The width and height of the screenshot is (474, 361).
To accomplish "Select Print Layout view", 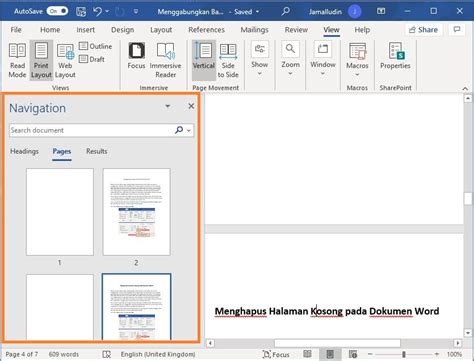I will pos(41,61).
